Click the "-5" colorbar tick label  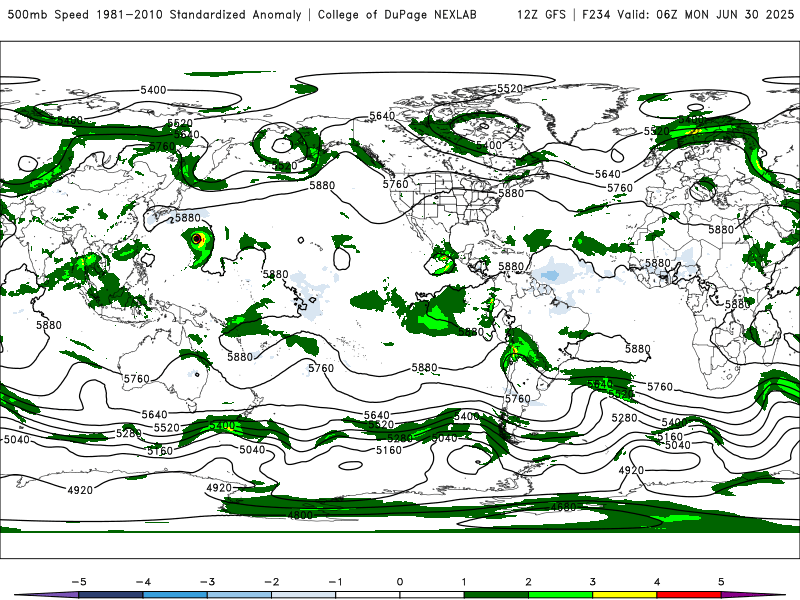(79, 582)
